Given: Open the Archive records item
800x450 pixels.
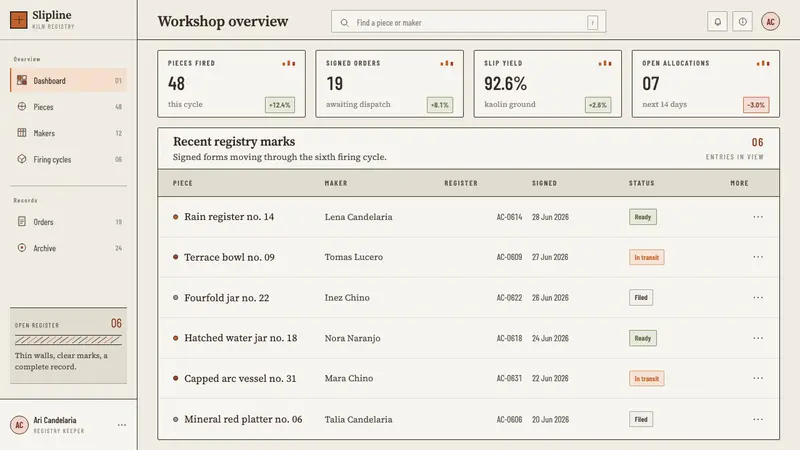Looking at the screenshot, I should point(68,248).
